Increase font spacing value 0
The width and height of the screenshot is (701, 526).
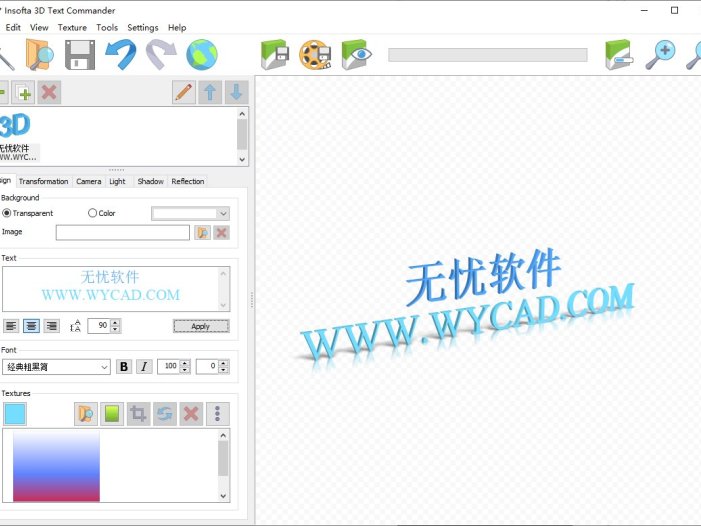(224, 363)
